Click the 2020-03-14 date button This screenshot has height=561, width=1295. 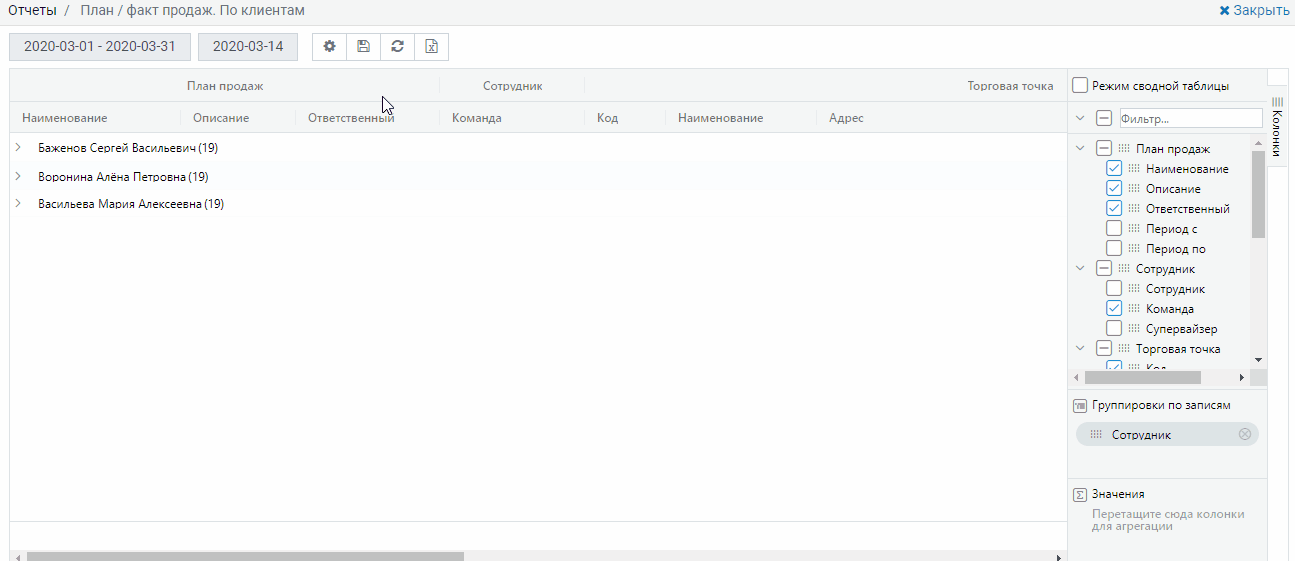click(248, 47)
